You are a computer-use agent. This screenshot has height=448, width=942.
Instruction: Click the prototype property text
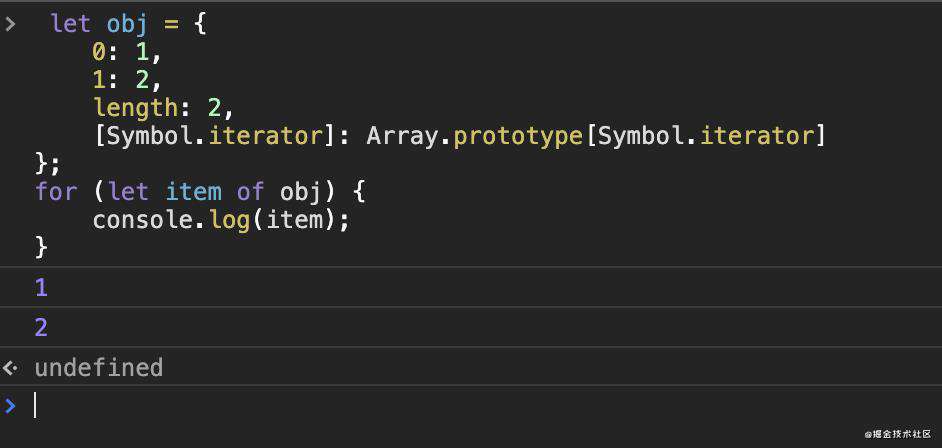tap(518, 137)
